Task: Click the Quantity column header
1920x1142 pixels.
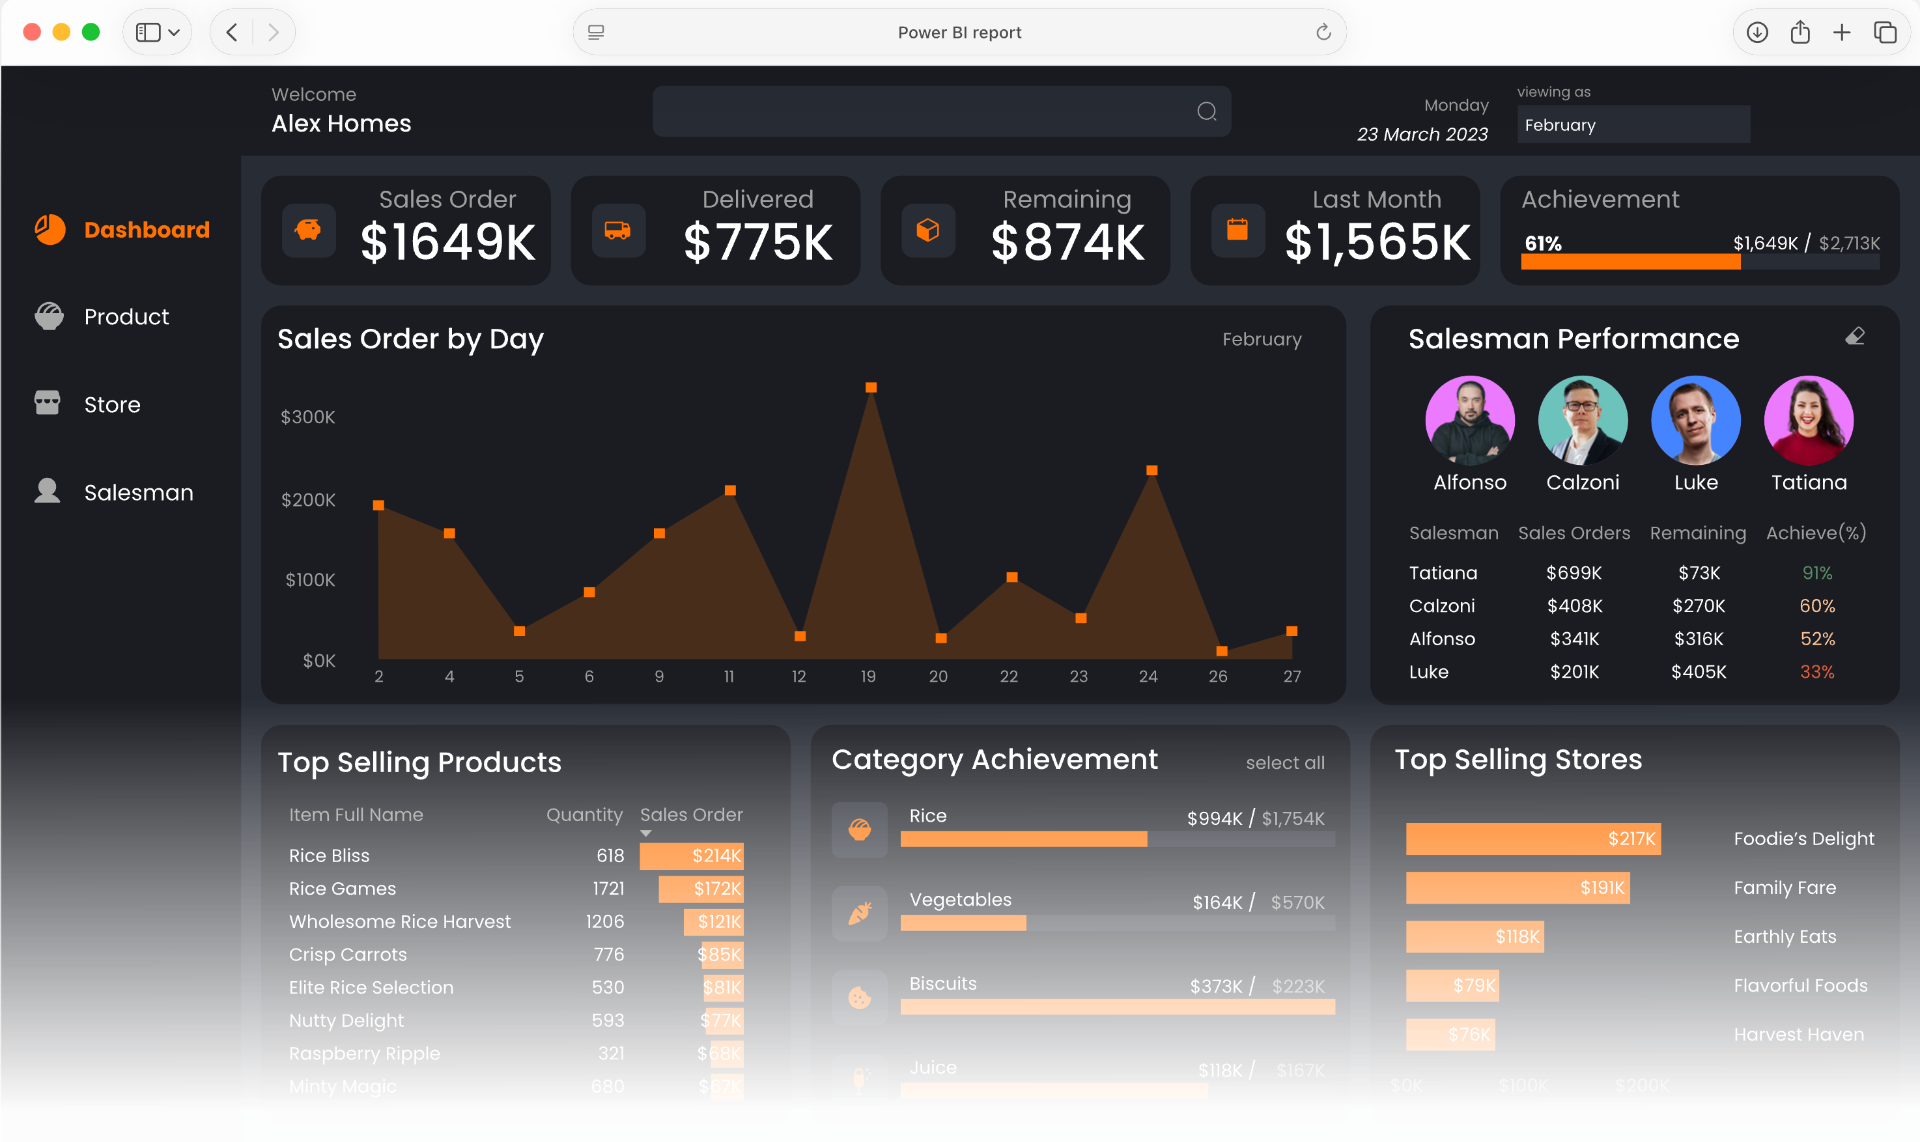Action: click(584, 815)
